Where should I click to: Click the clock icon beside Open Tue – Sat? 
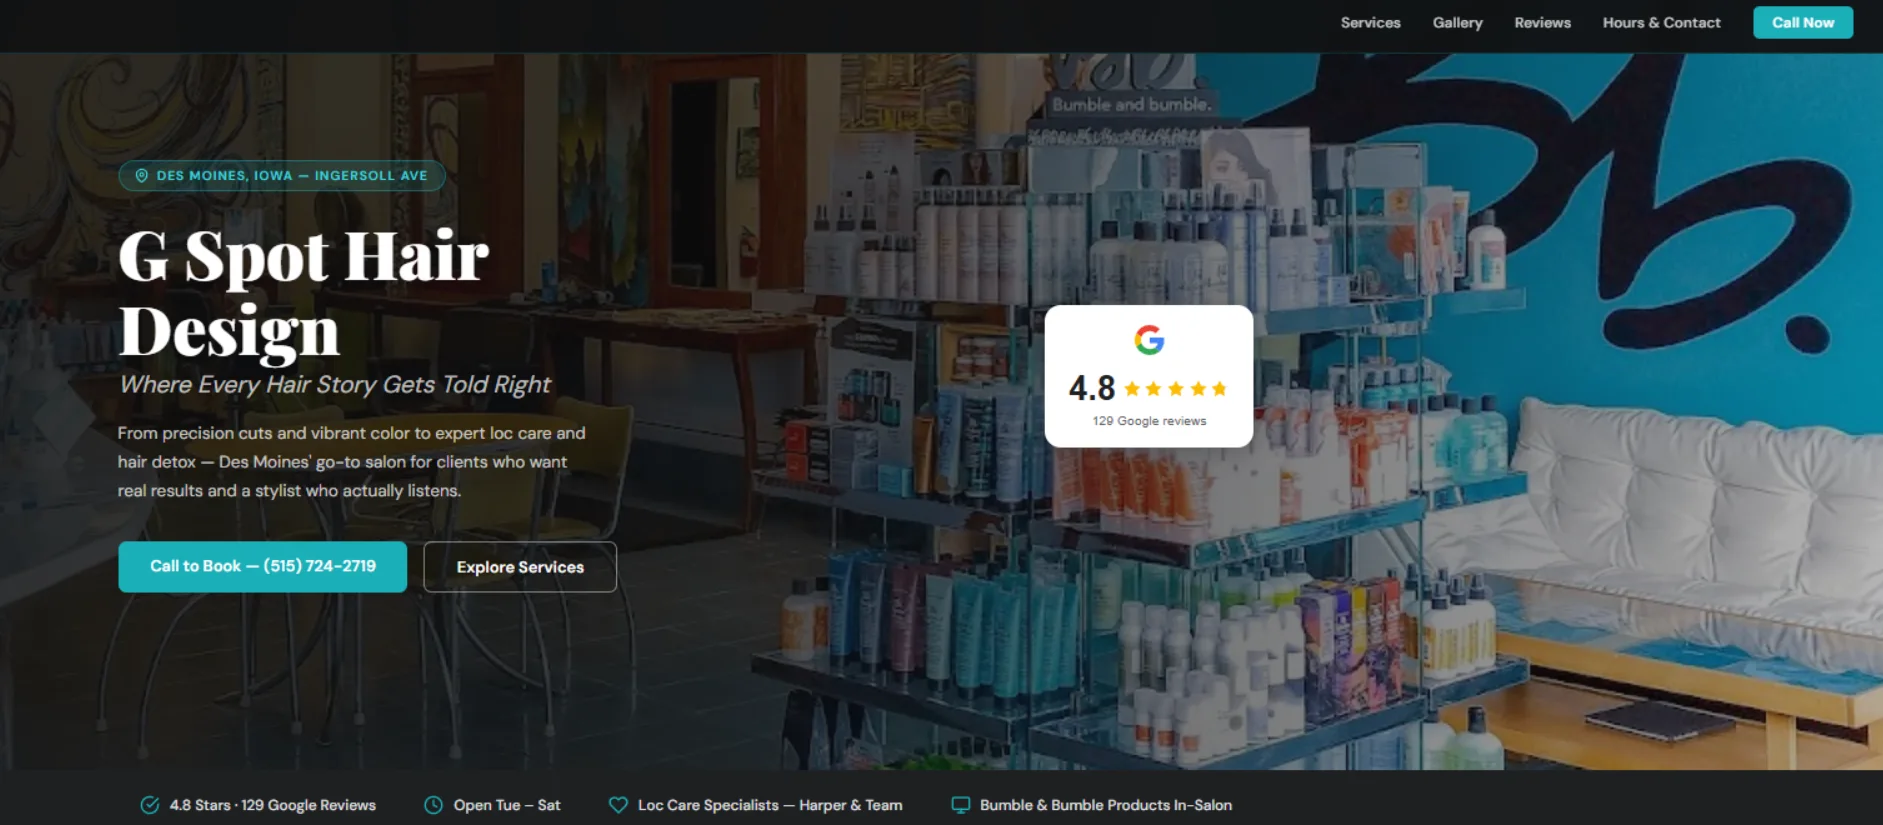click(x=433, y=805)
